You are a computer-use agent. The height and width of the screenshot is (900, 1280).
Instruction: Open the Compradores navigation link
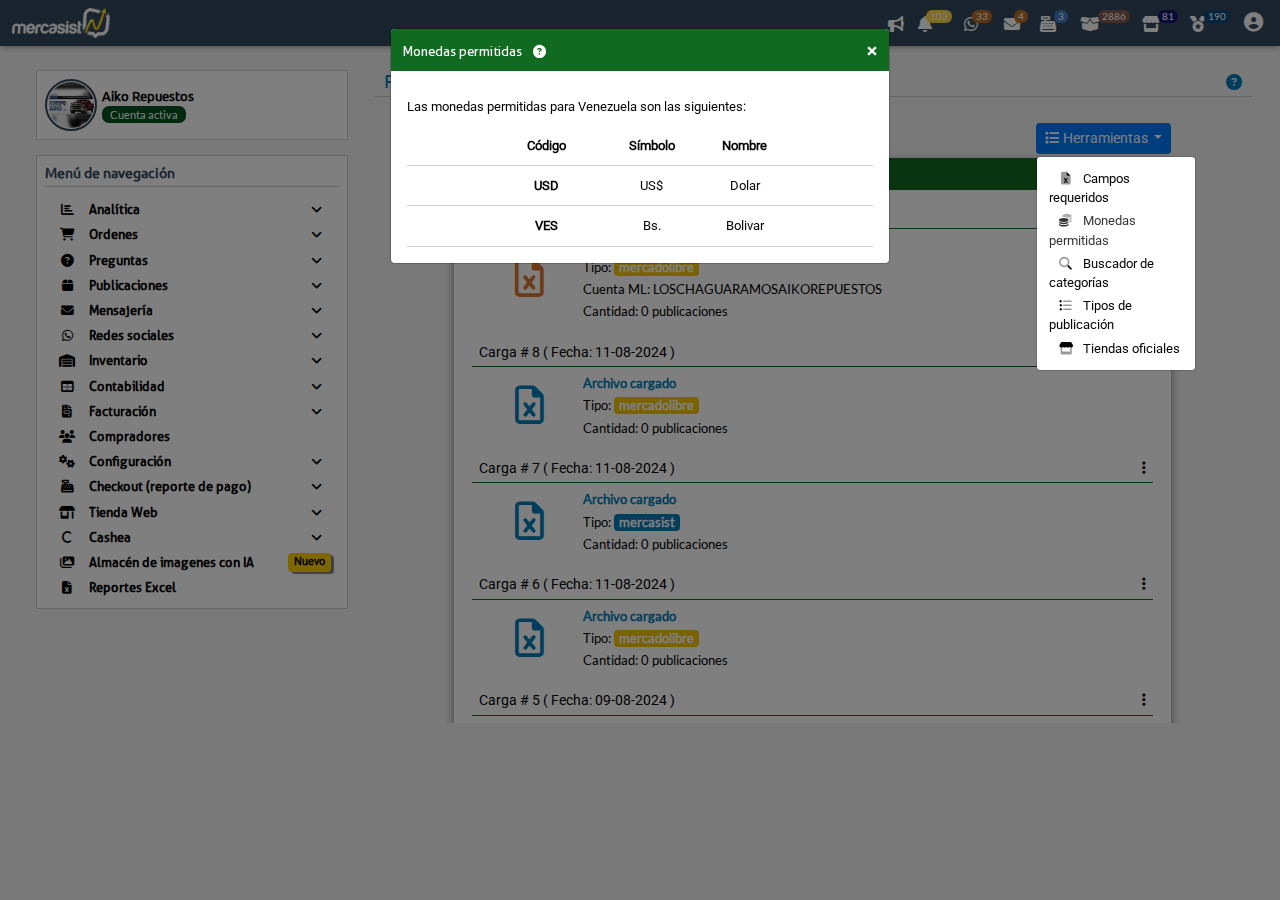coord(129,437)
